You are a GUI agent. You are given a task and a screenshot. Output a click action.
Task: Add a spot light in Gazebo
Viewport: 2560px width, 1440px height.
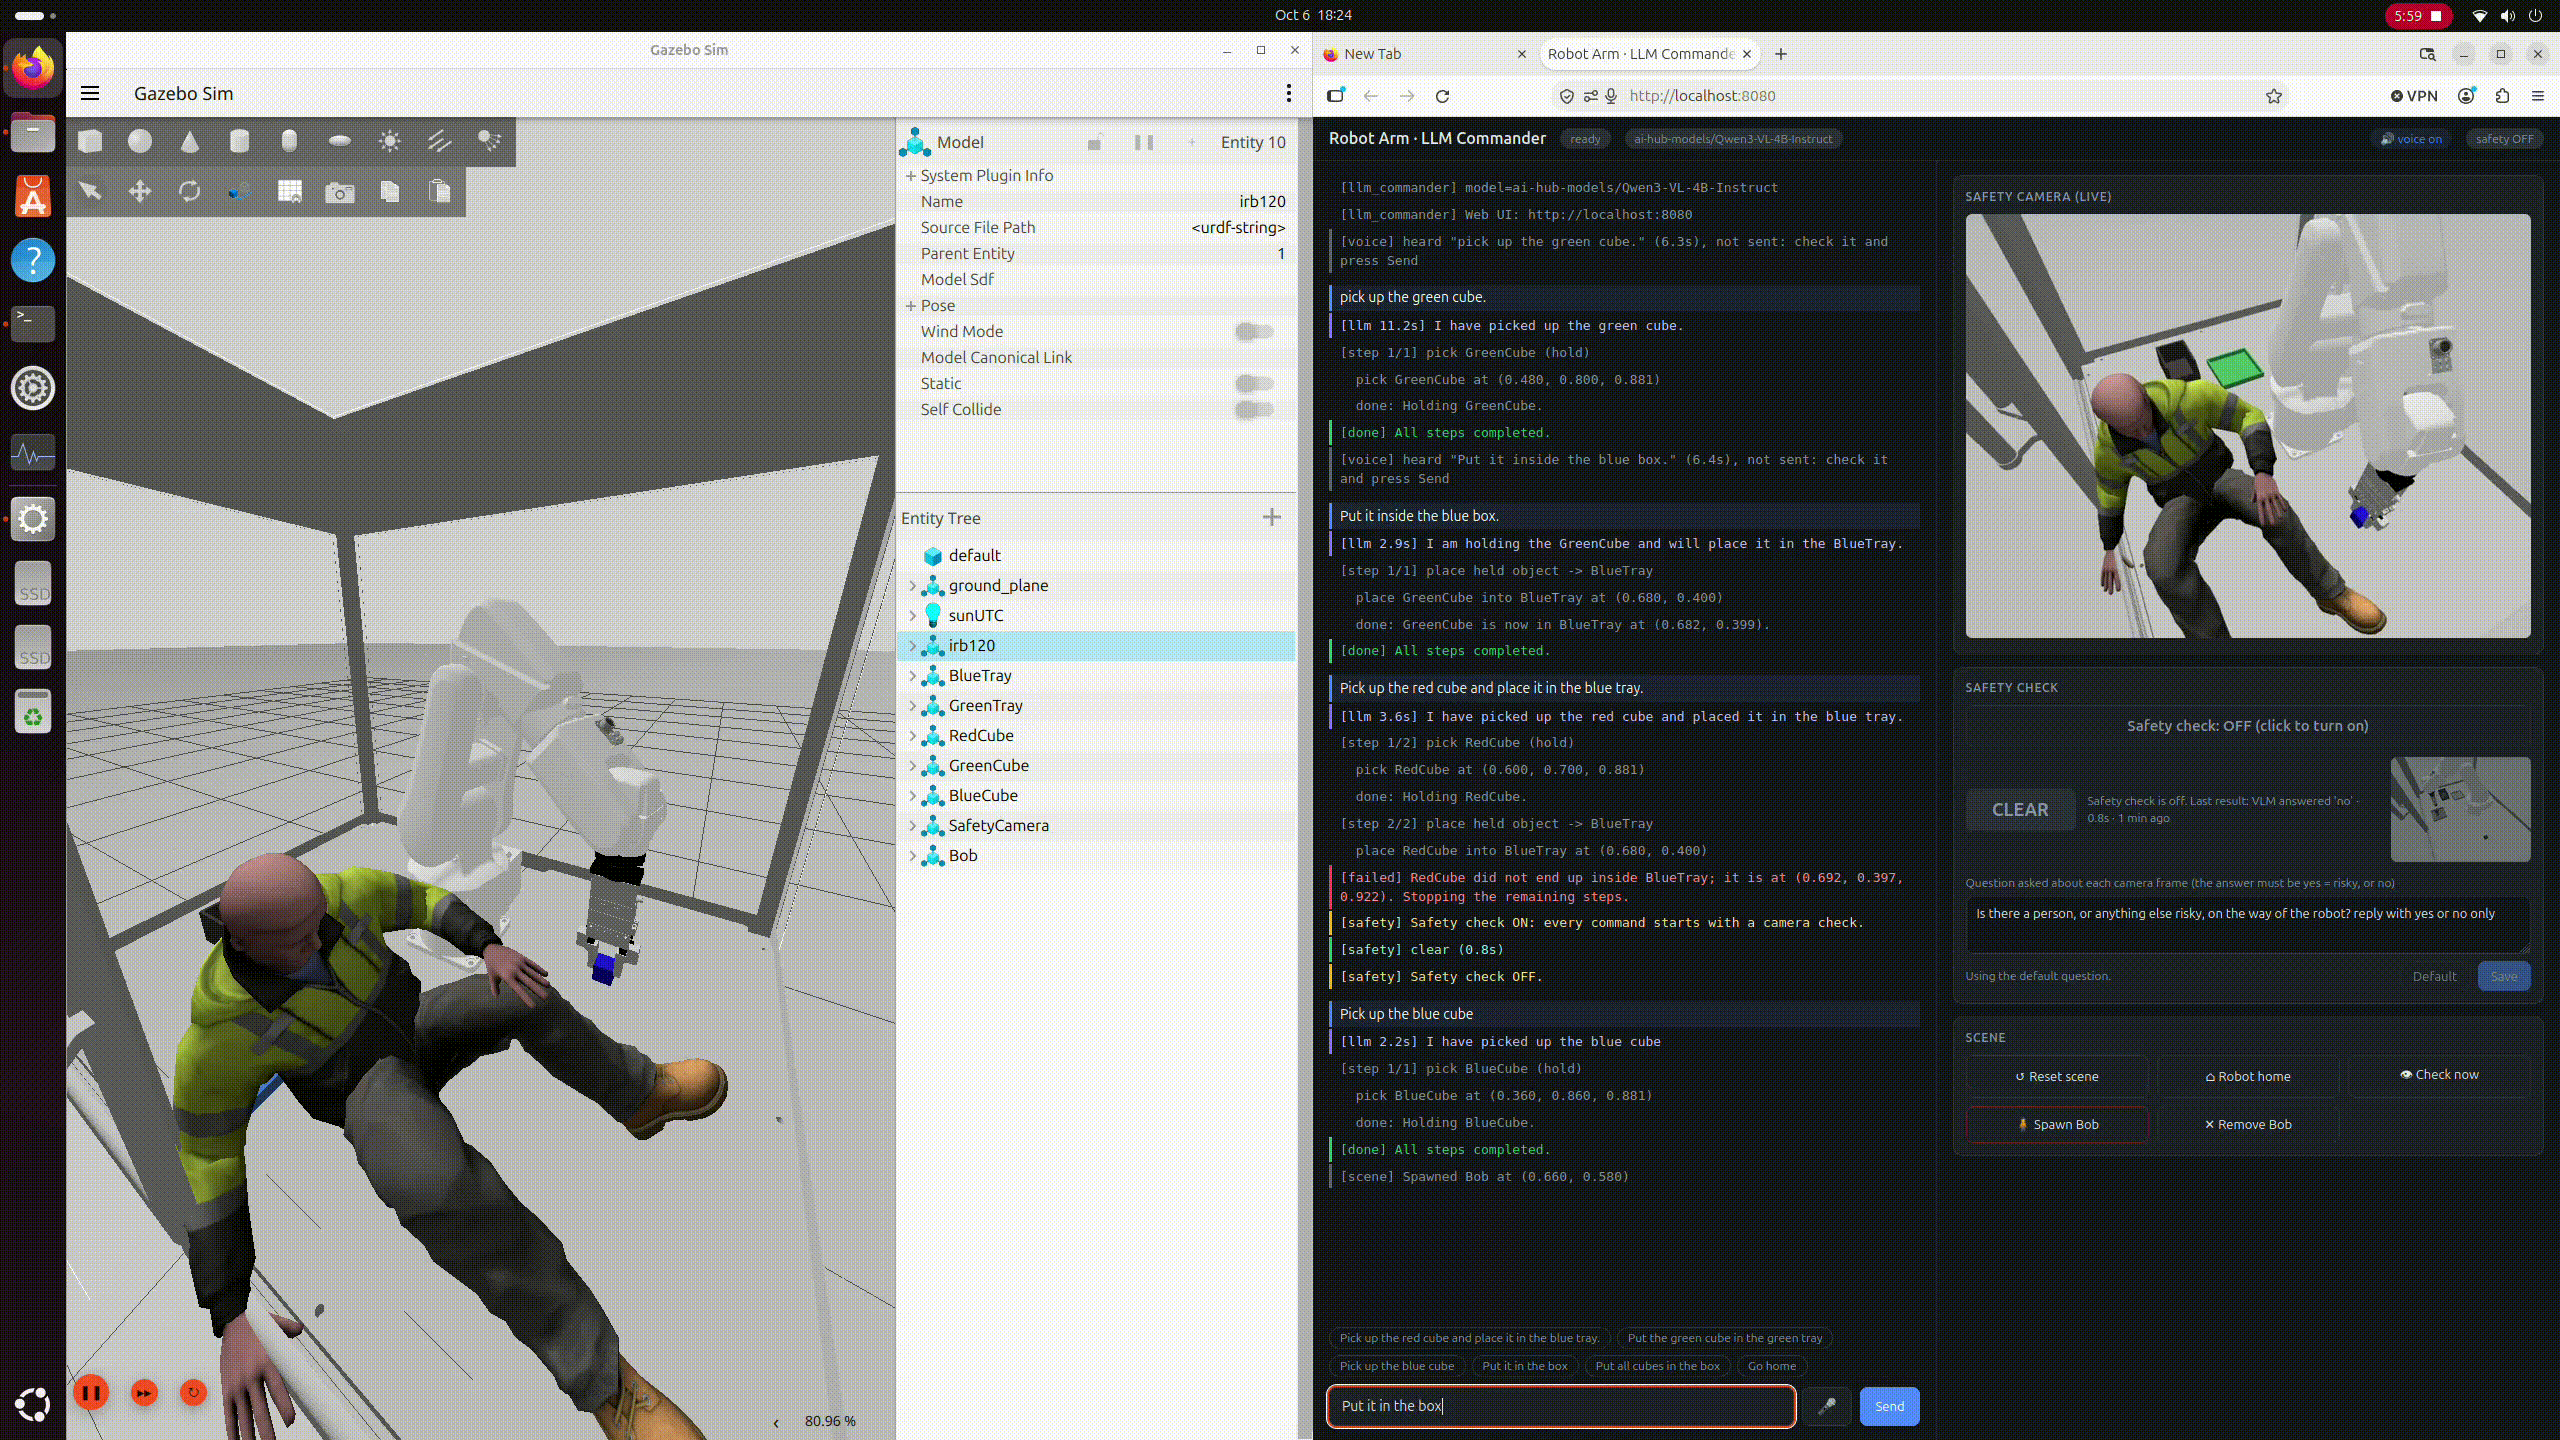coord(490,141)
